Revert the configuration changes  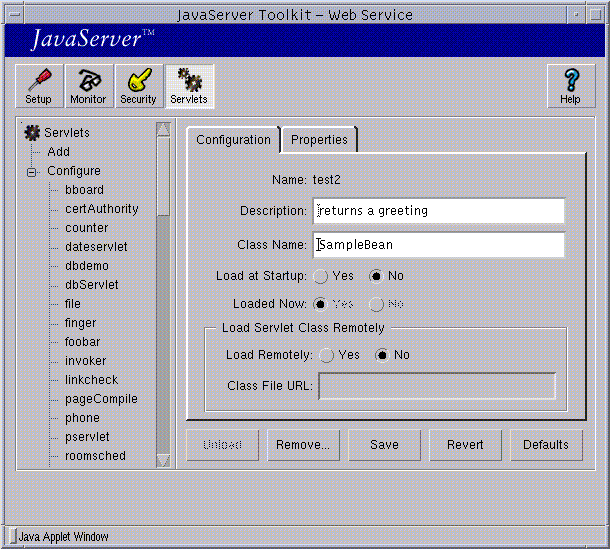click(x=465, y=445)
